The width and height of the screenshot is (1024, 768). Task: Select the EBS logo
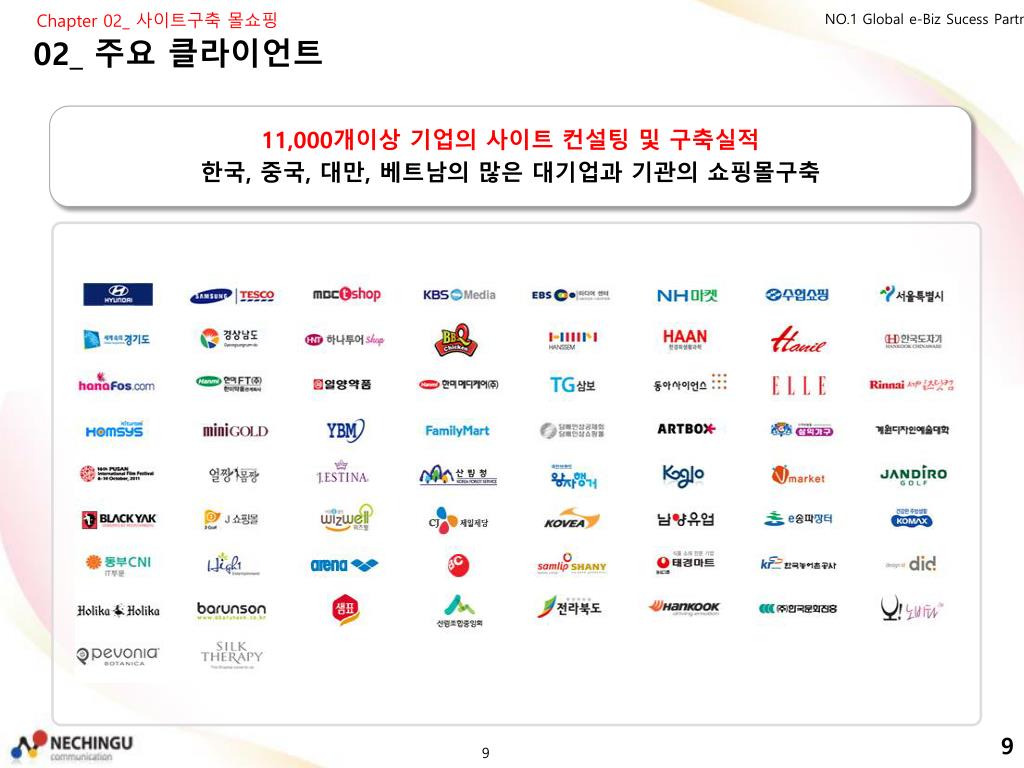point(571,295)
